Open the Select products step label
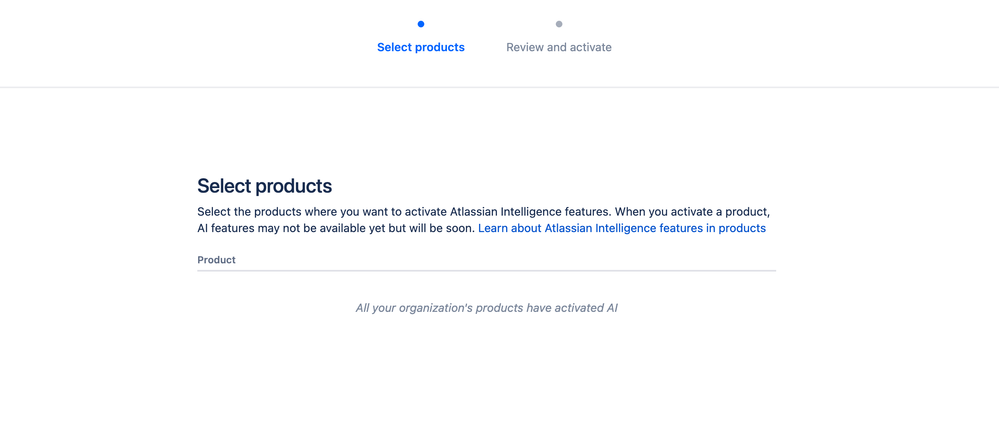 pyautogui.click(x=420, y=47)
